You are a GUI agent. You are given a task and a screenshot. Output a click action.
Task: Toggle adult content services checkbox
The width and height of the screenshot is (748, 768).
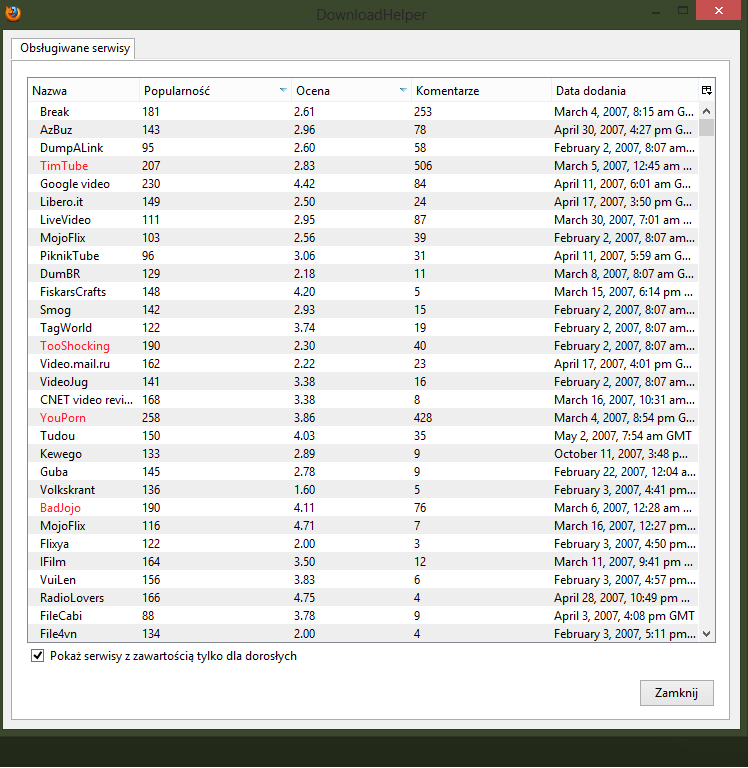(x=37, y=655)
